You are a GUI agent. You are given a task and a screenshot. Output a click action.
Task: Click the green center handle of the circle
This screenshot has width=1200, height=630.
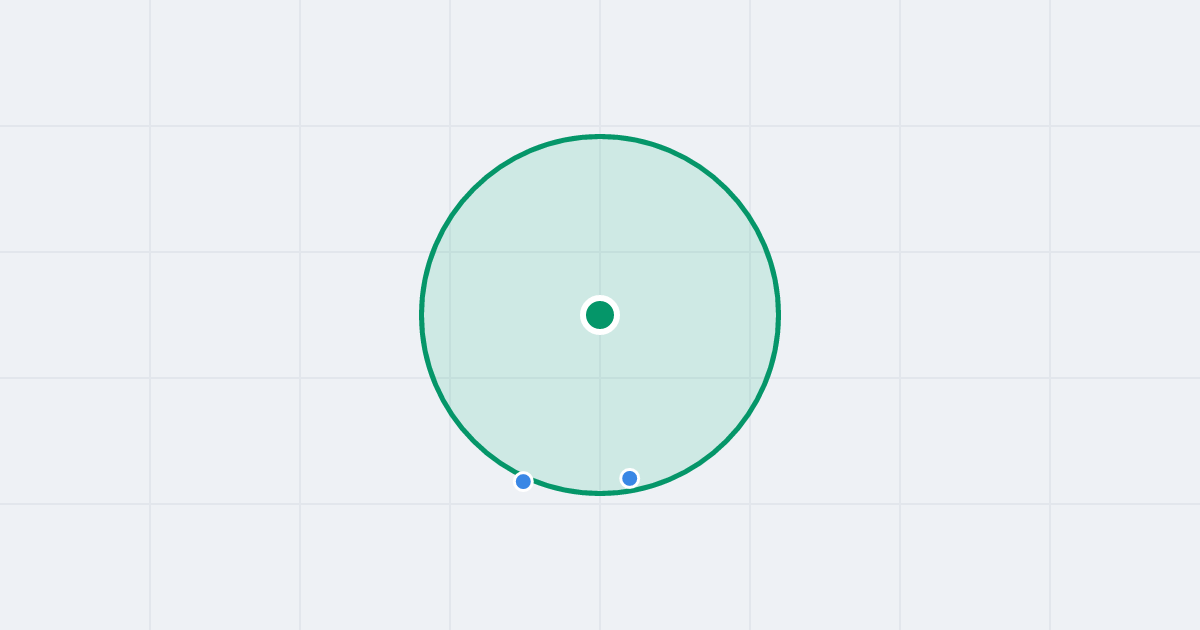tap(600, 315)
